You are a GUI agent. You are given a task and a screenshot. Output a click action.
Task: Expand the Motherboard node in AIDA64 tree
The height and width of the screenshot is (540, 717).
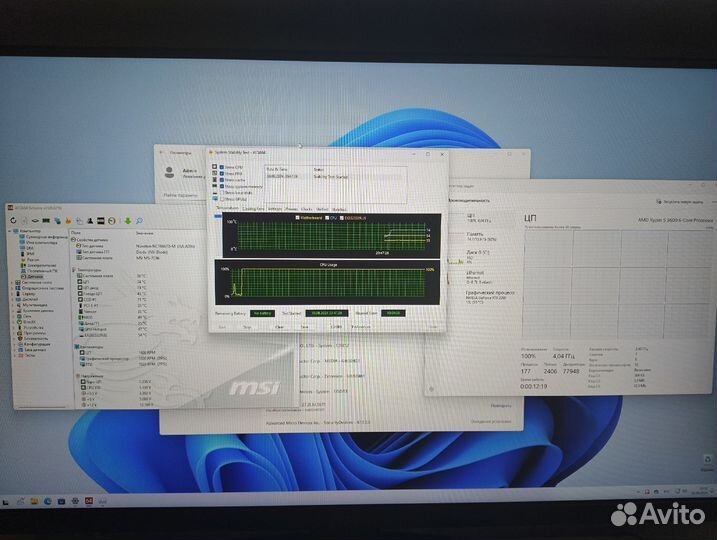[11, 283]
